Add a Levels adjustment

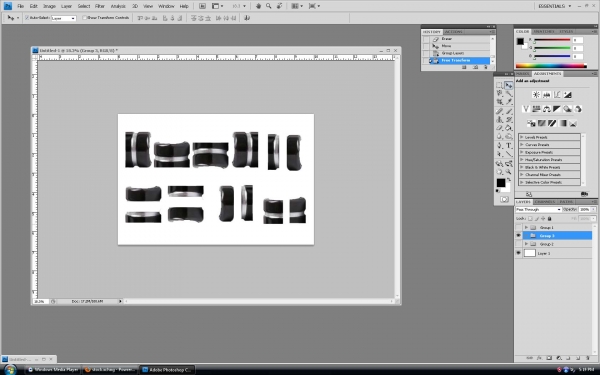[546, 95]
